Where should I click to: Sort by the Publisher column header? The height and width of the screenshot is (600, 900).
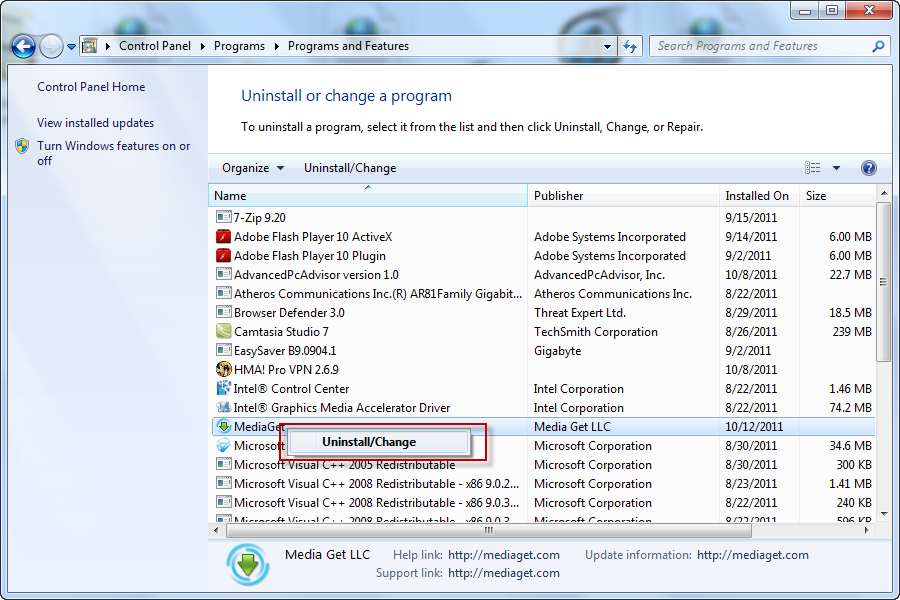click(x=623, y=195)
